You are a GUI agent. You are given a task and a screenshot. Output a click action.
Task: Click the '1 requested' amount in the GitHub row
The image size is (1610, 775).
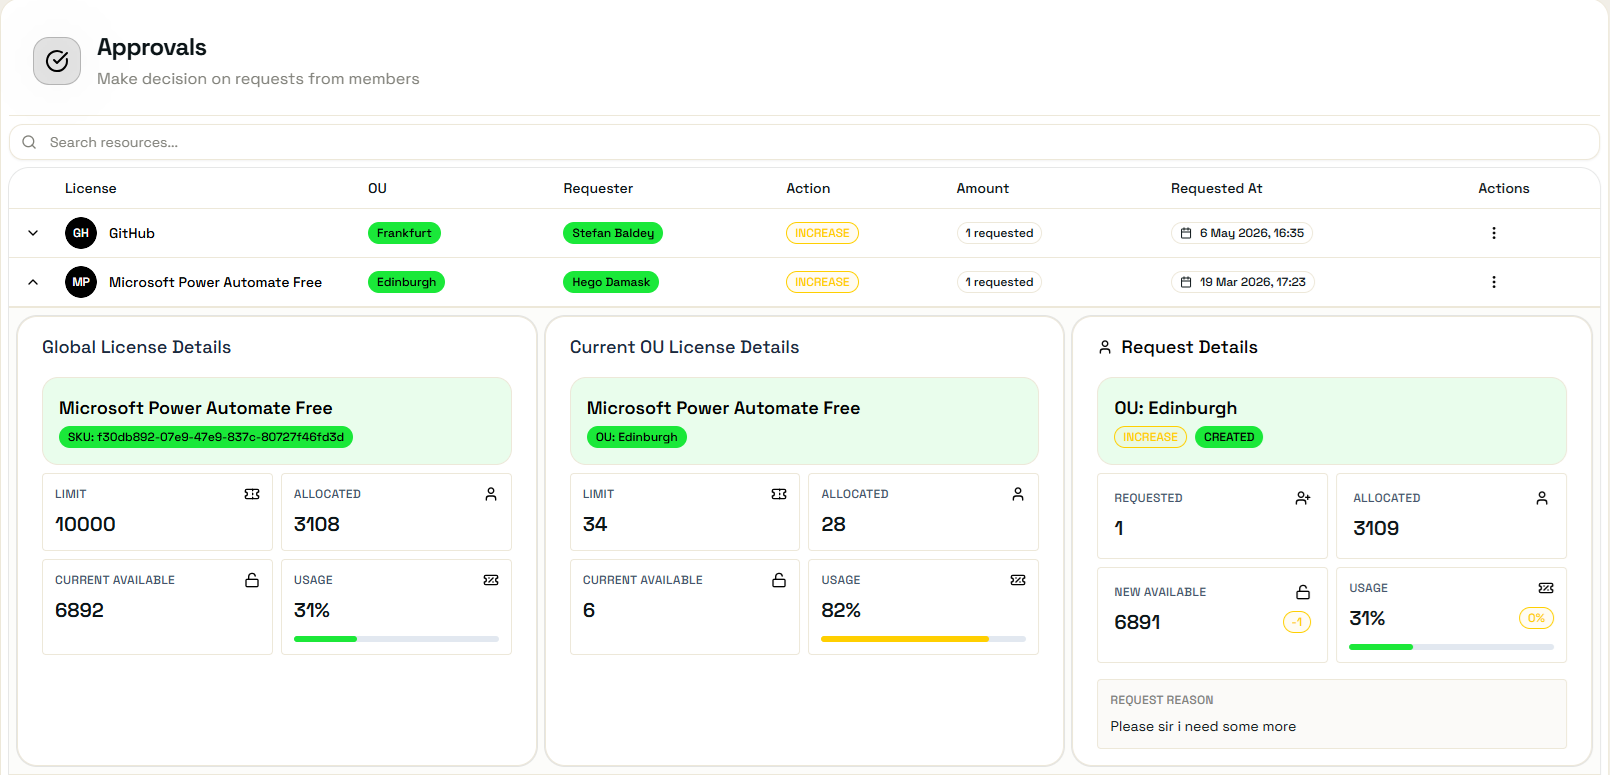[x=999, y=233]
